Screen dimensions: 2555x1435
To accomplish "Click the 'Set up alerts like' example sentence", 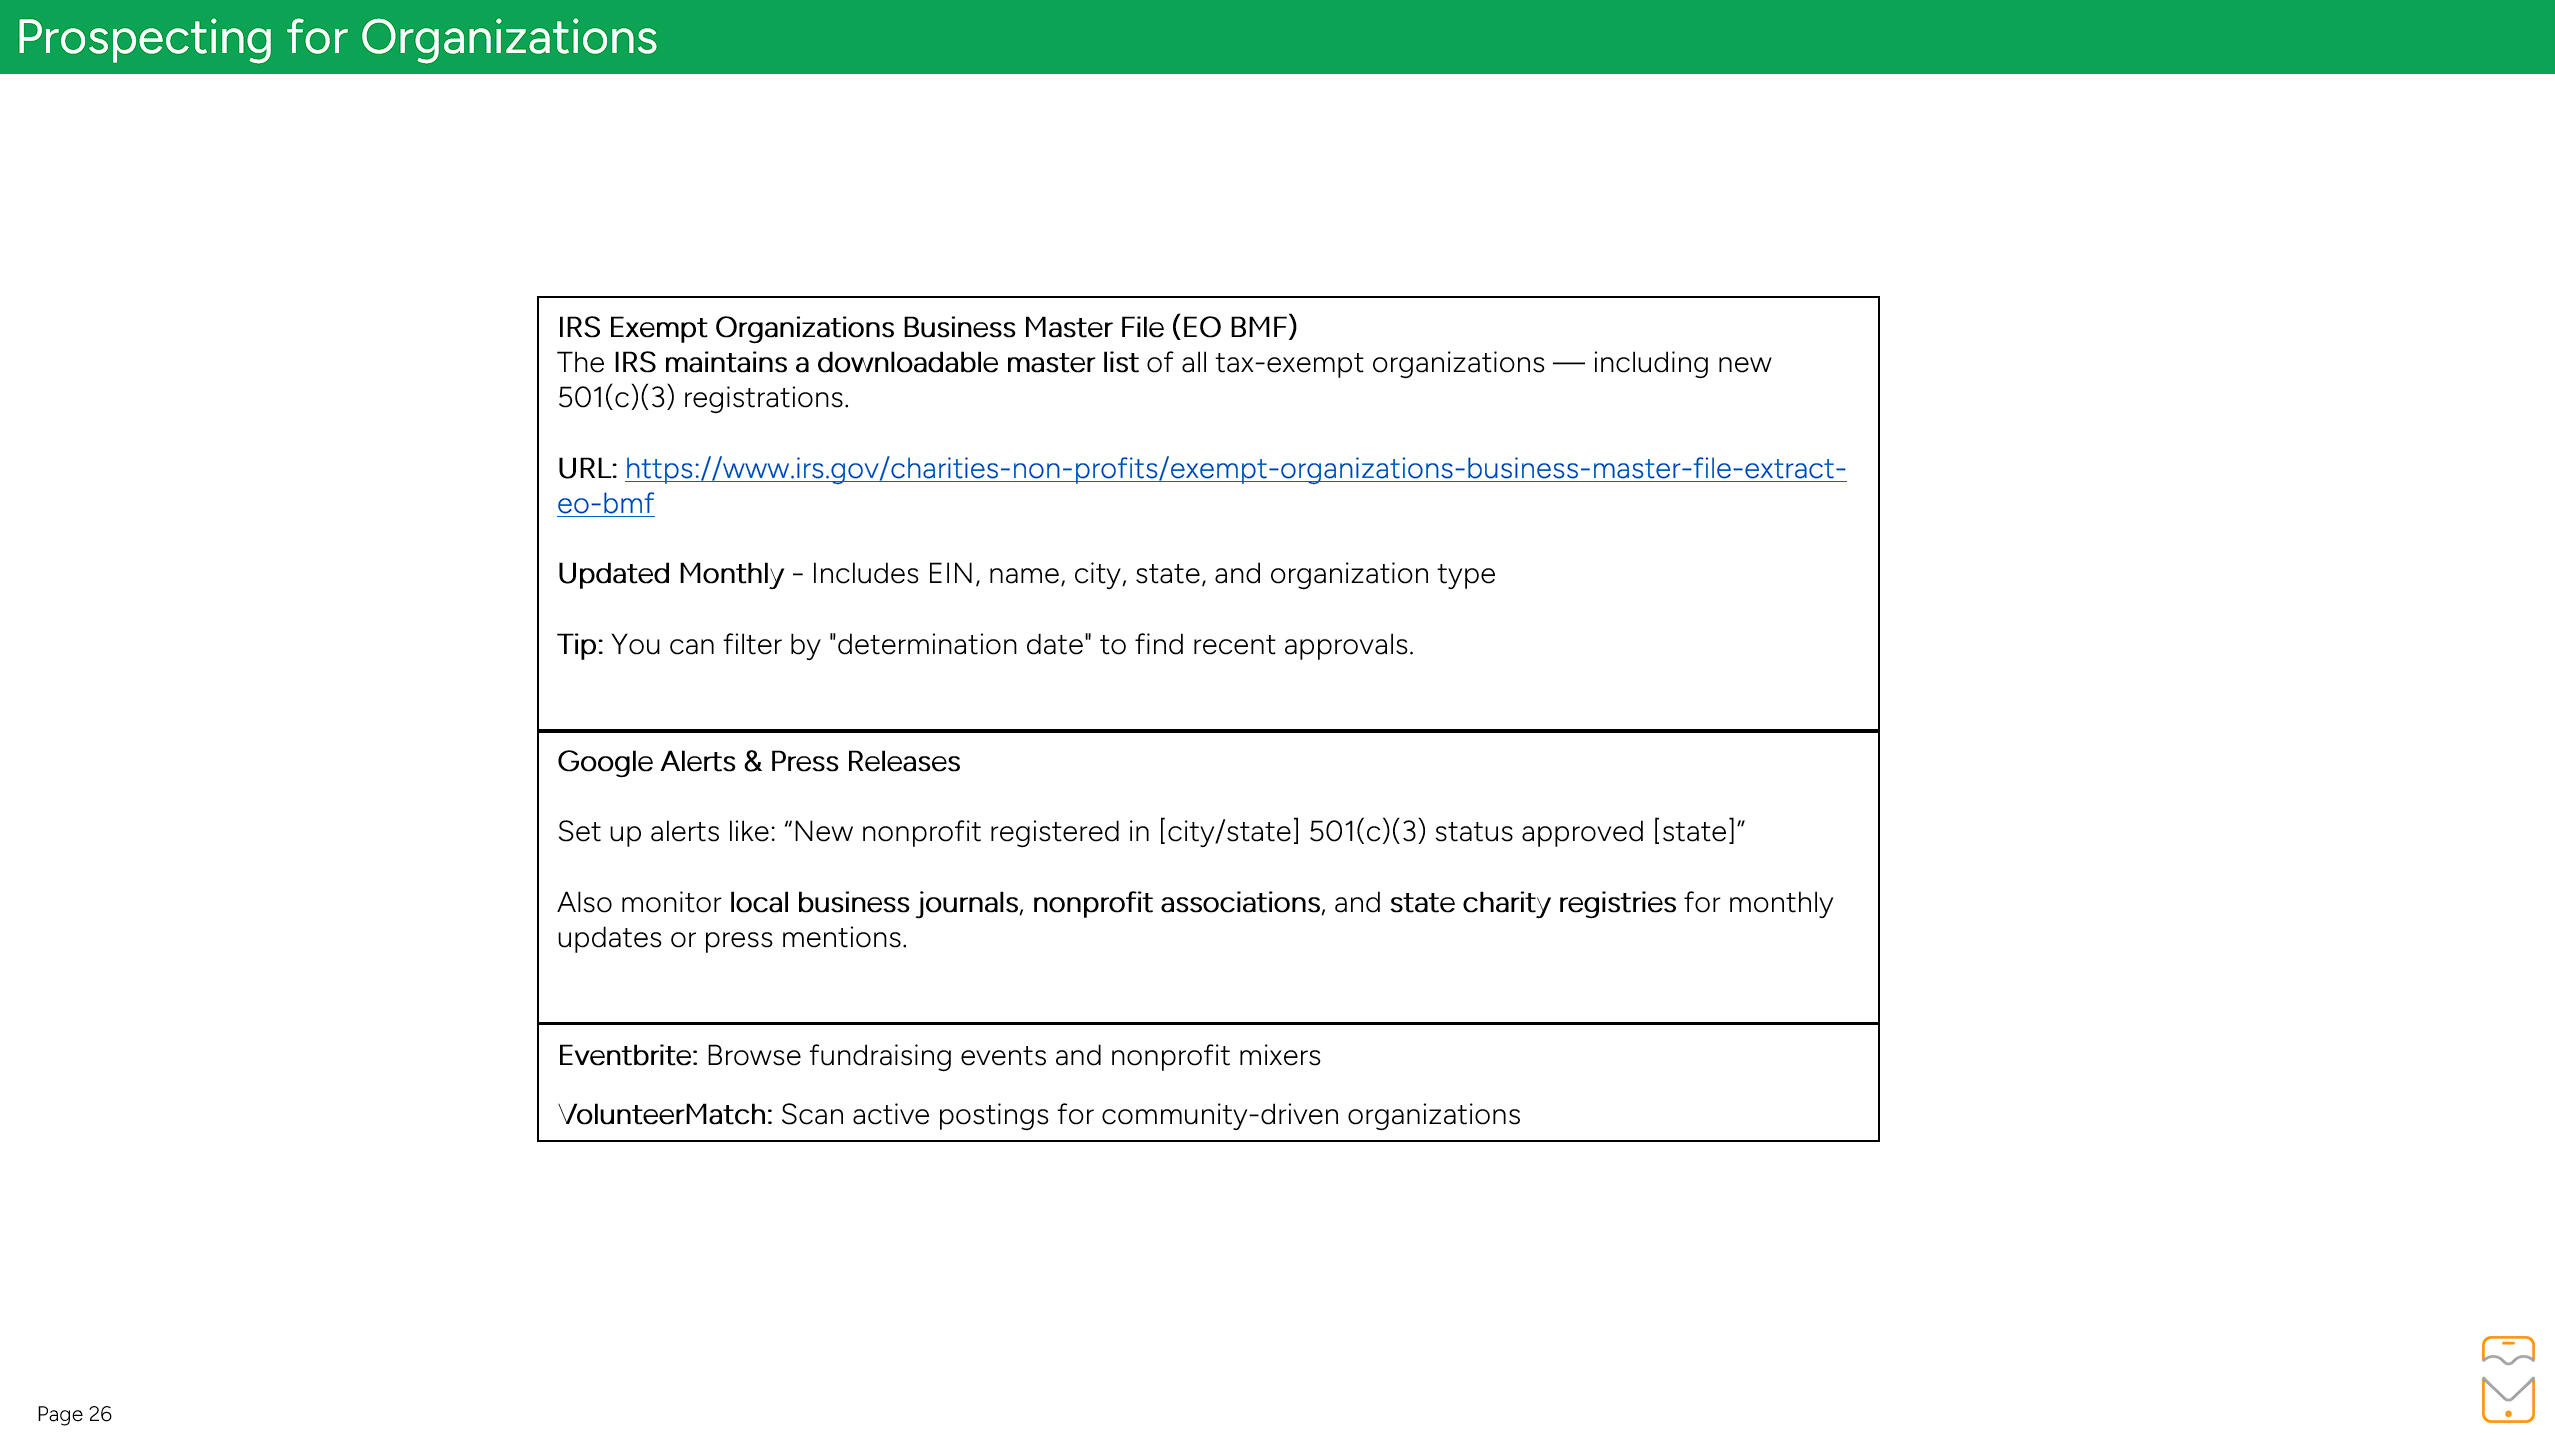I will [1150, 831].
